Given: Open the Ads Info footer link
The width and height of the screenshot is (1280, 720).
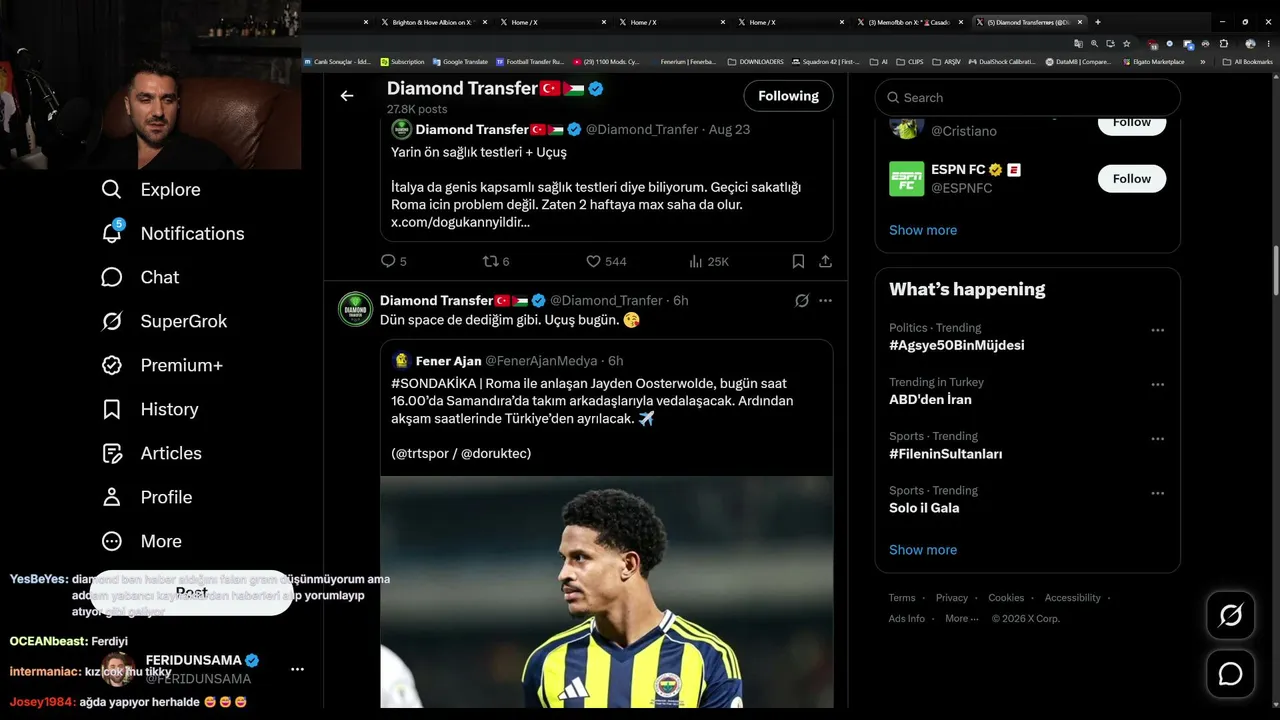Looking at the screenshot, I should pyautogui.click(x=907, y=618).
